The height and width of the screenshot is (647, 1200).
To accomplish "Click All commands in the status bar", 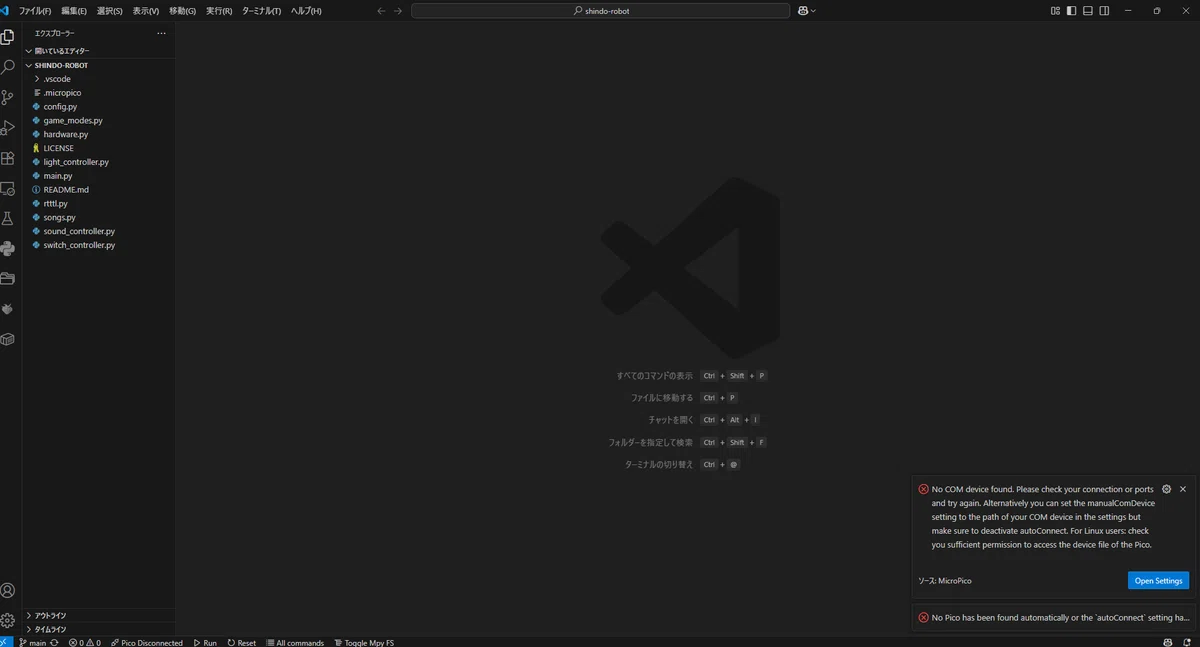I will 295,642.
